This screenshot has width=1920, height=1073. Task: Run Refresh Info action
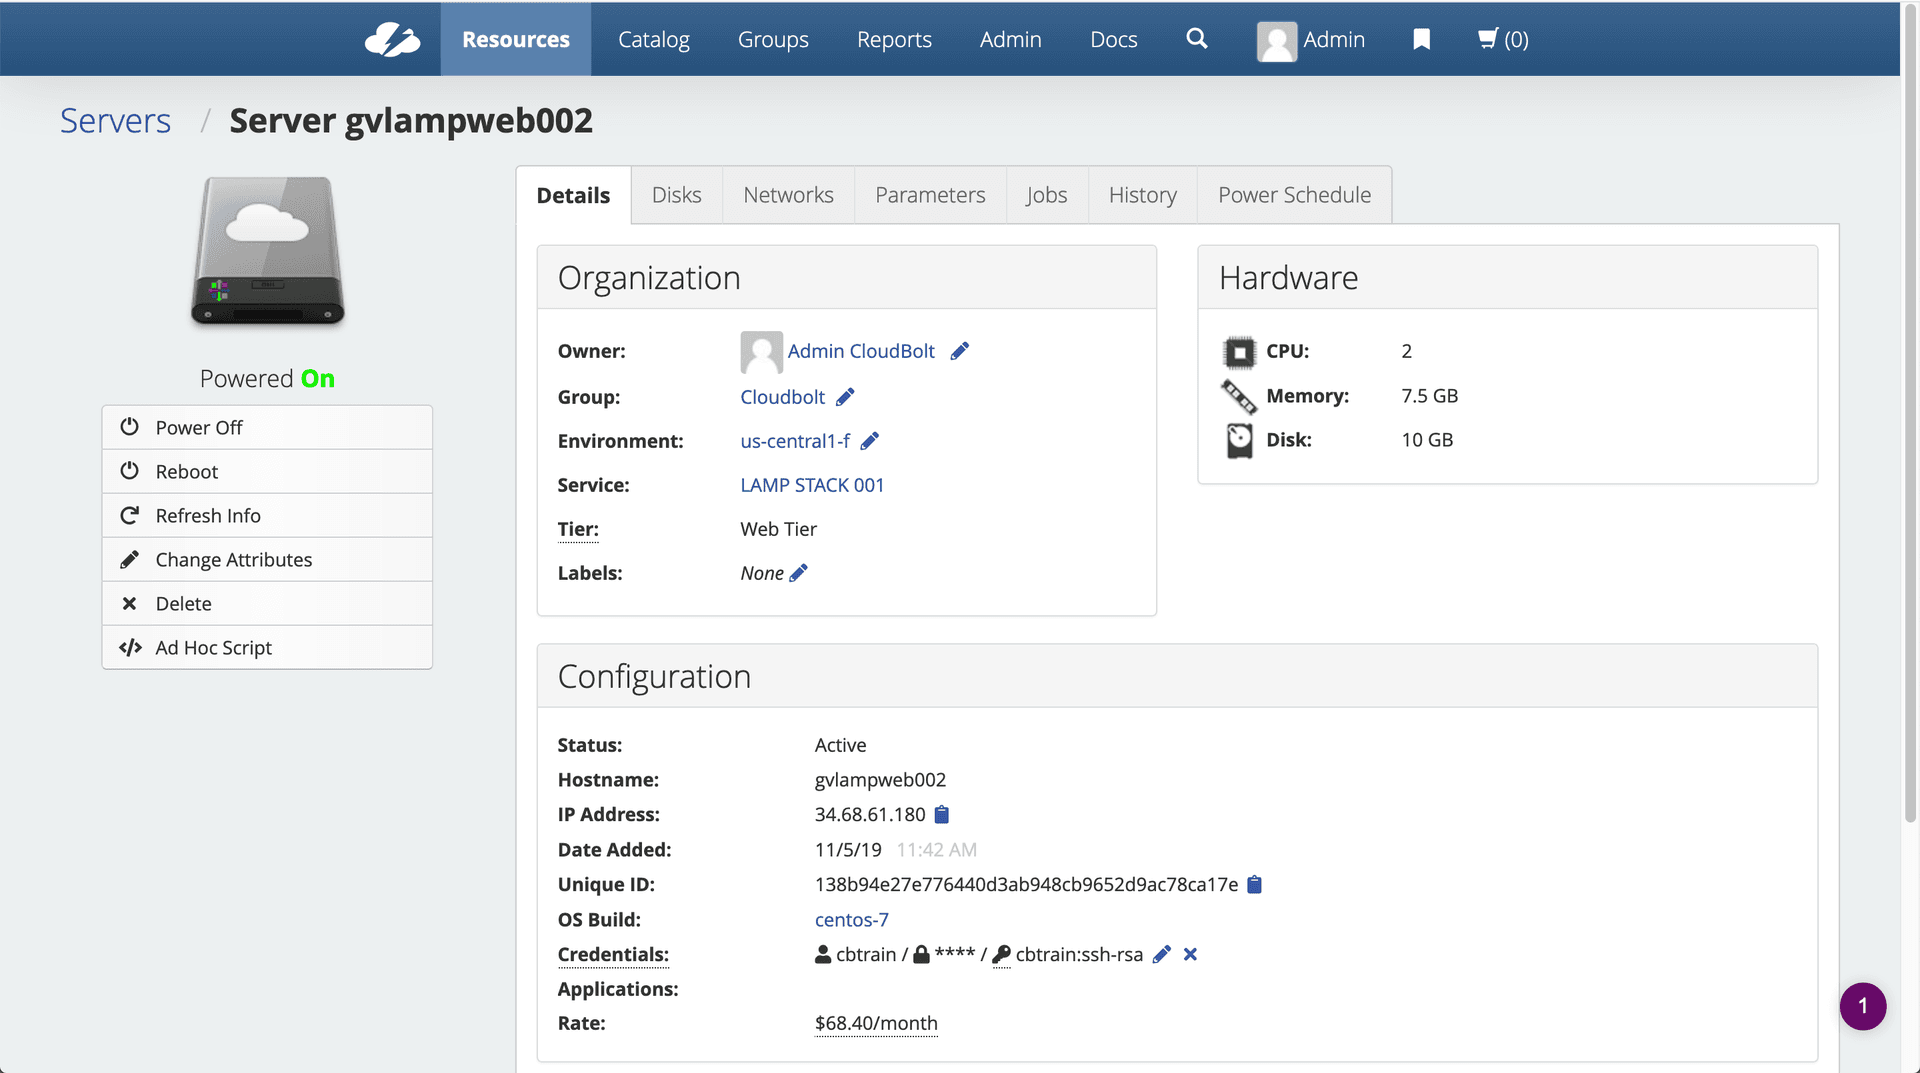pyautogui.click(x=206, y=515)
